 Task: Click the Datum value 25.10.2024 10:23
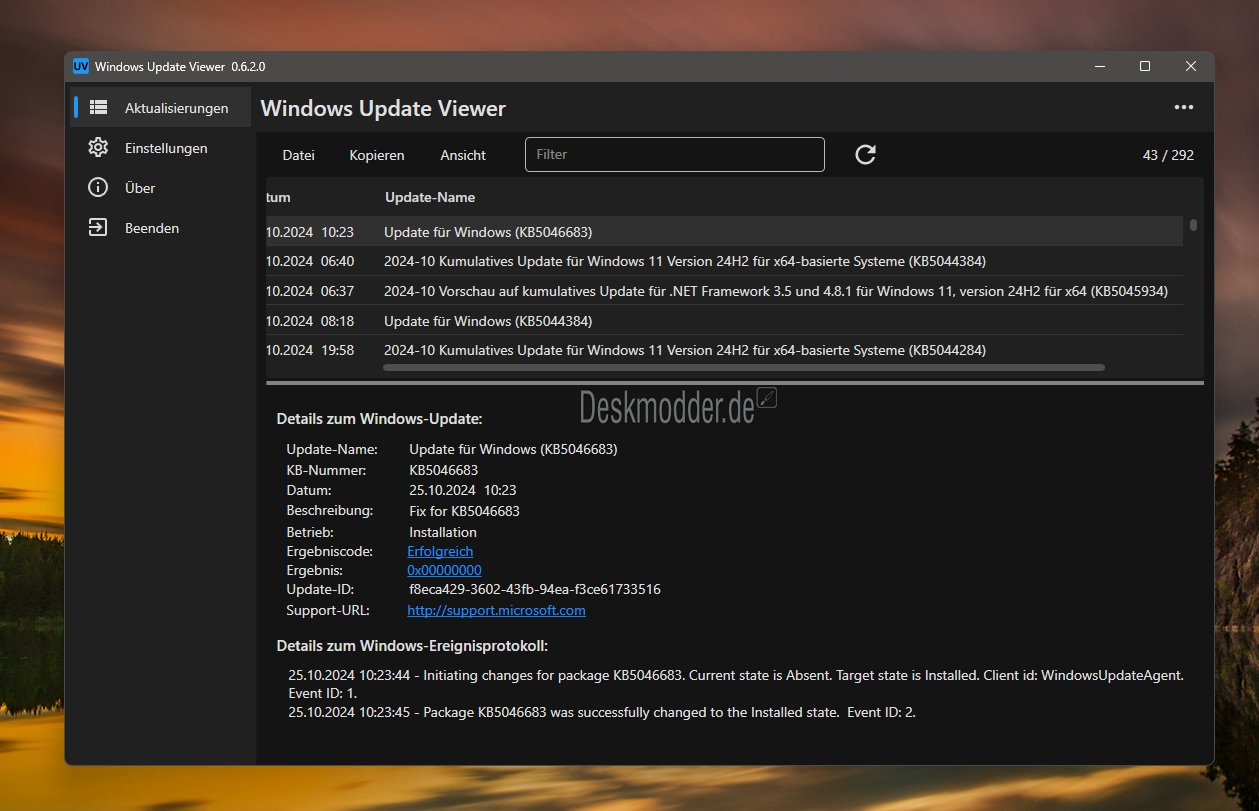tap(463, 490)
